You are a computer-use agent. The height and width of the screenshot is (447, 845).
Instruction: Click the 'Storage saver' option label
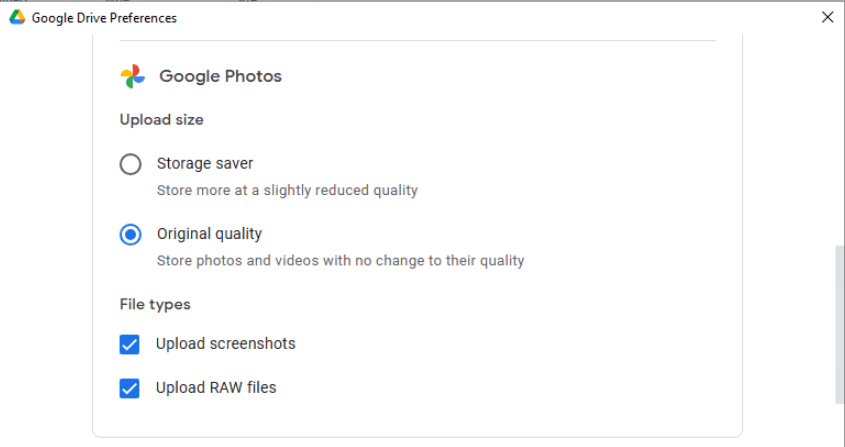point(205,164)
